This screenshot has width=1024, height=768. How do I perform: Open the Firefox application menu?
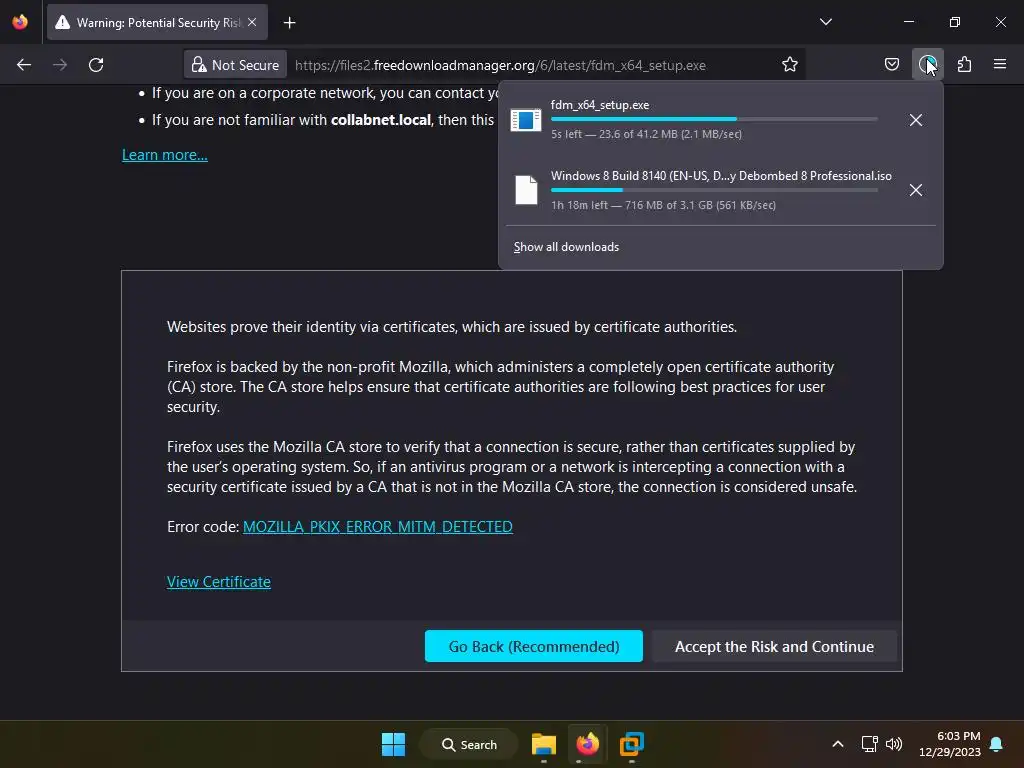point(1000,65)
